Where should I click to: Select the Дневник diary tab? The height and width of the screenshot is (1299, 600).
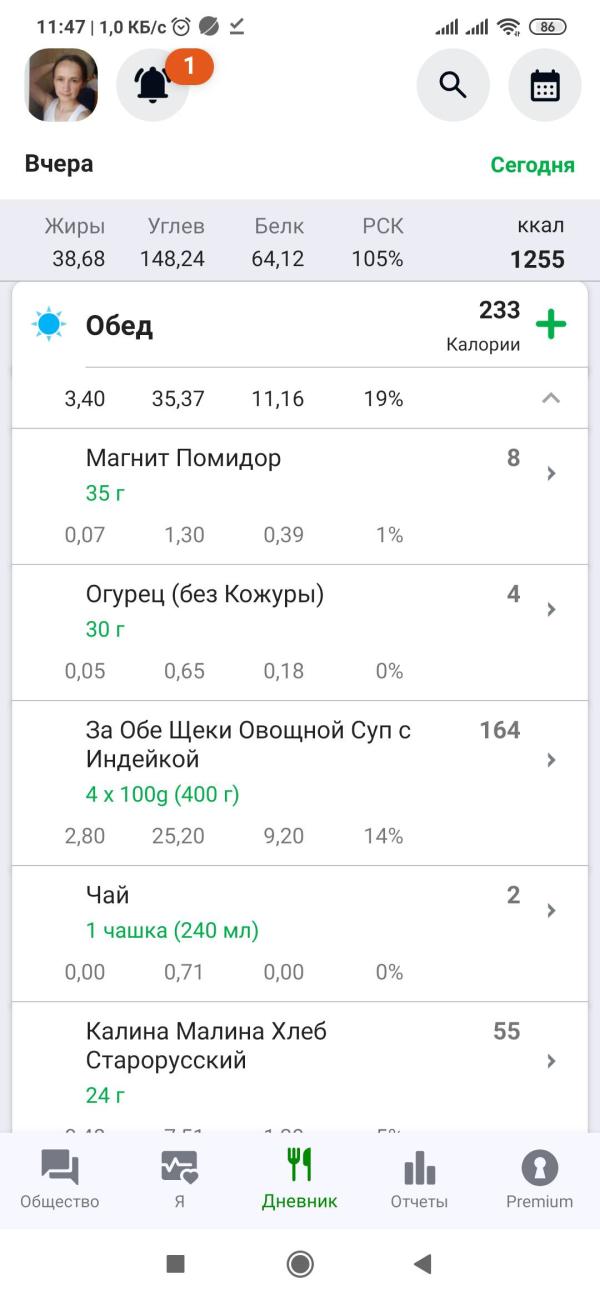coord(300,1180)
